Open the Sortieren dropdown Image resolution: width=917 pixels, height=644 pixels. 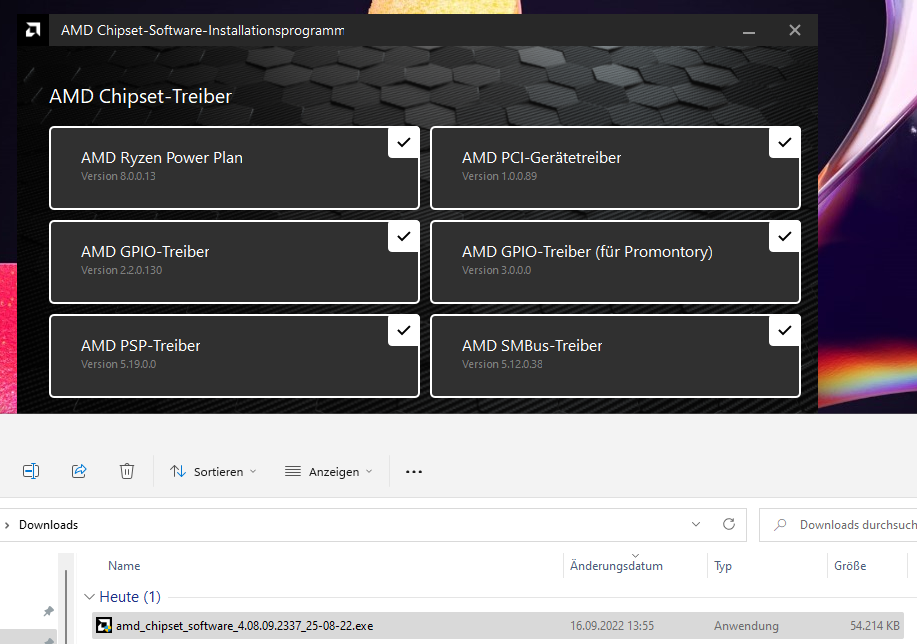tap(213, 471)
